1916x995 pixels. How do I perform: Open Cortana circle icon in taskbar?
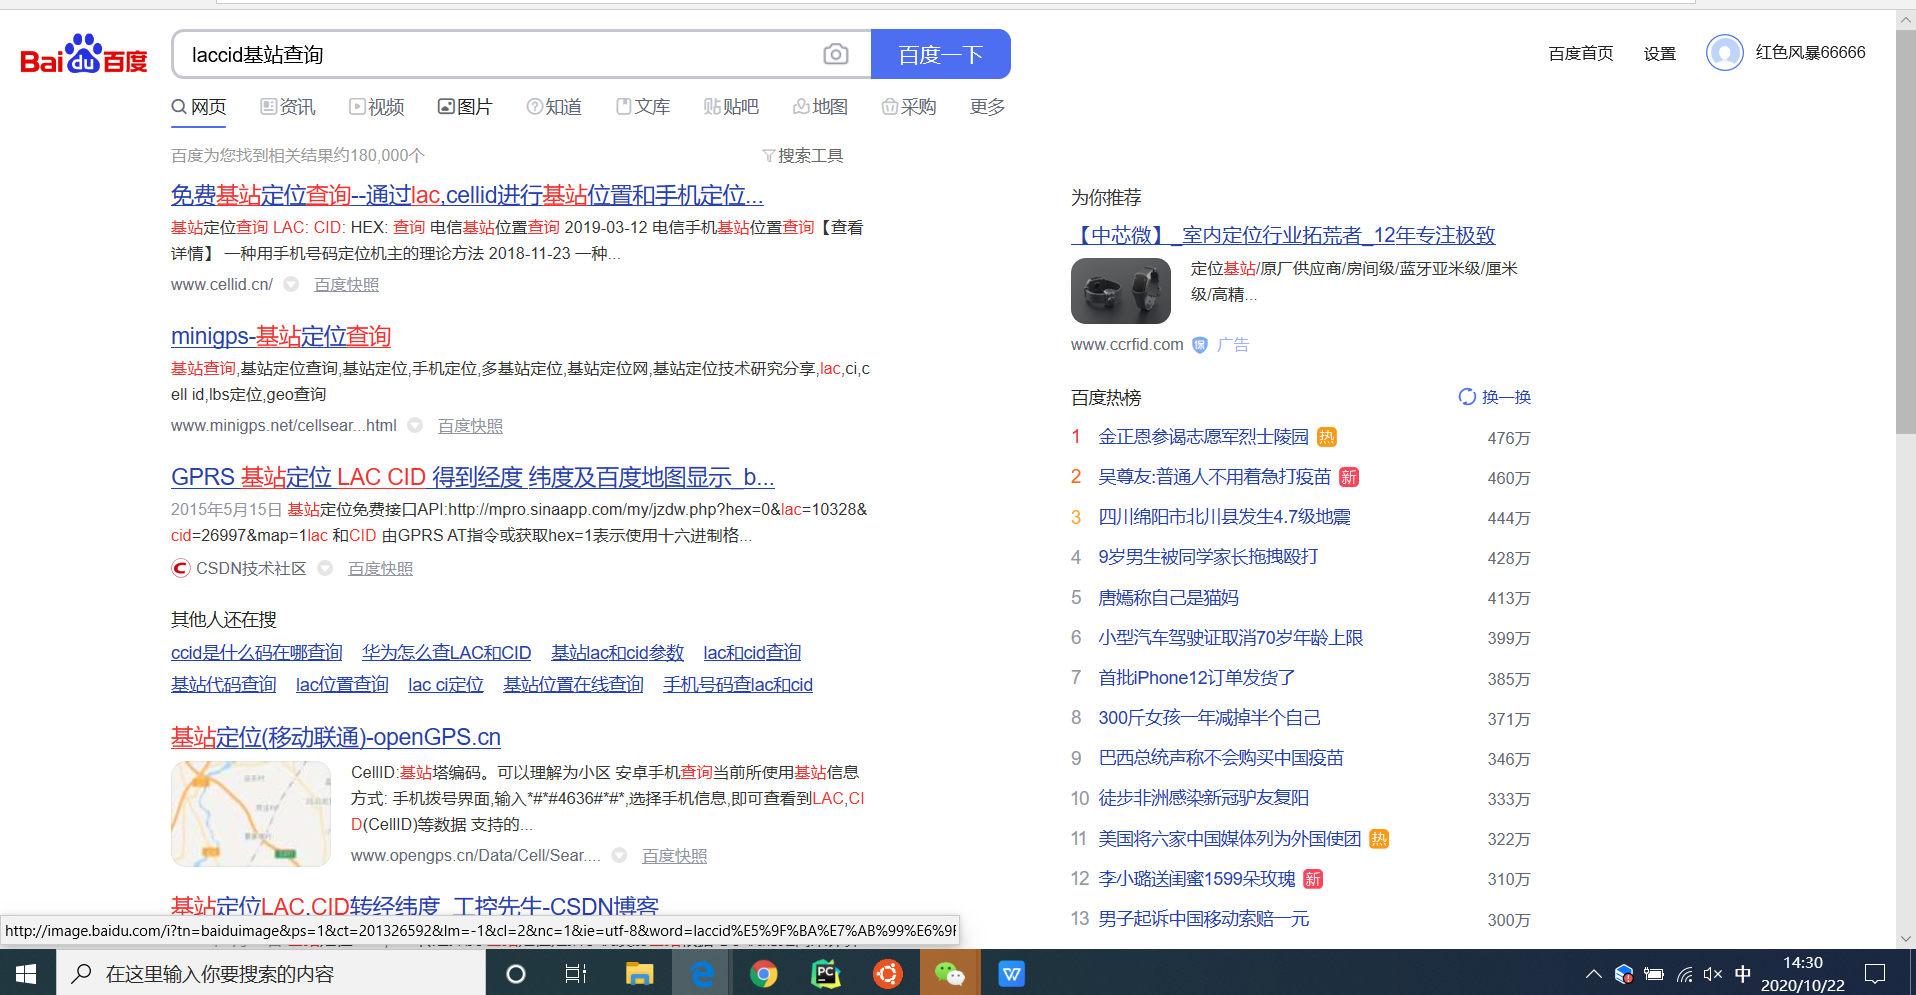pos(516,973)
